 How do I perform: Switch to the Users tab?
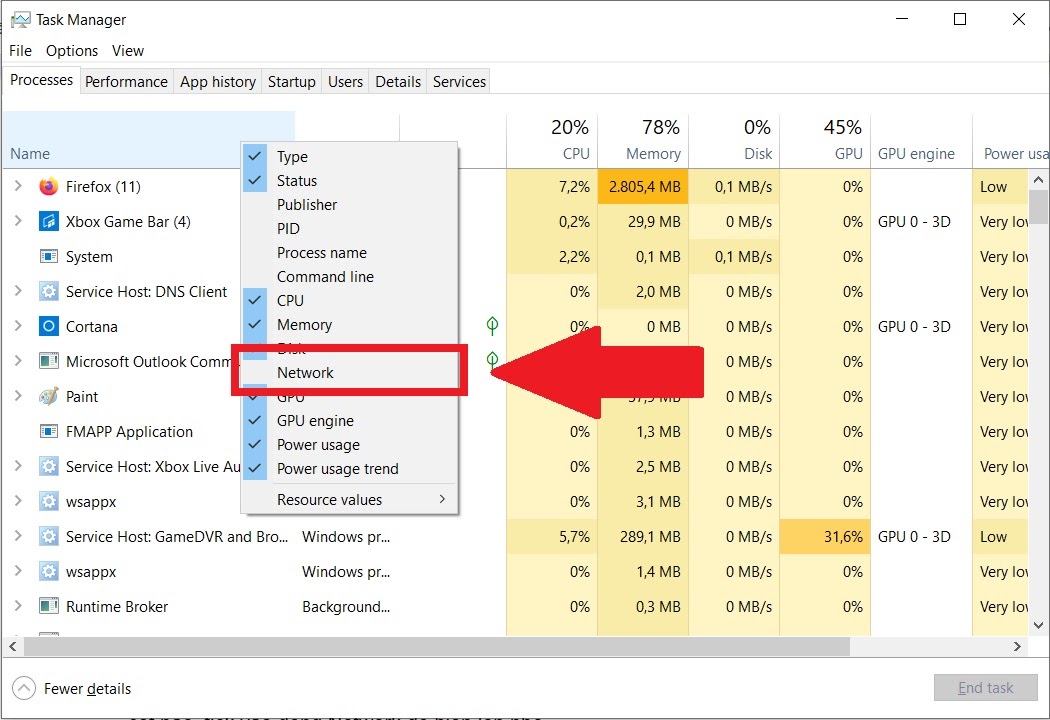click(345, 81)
